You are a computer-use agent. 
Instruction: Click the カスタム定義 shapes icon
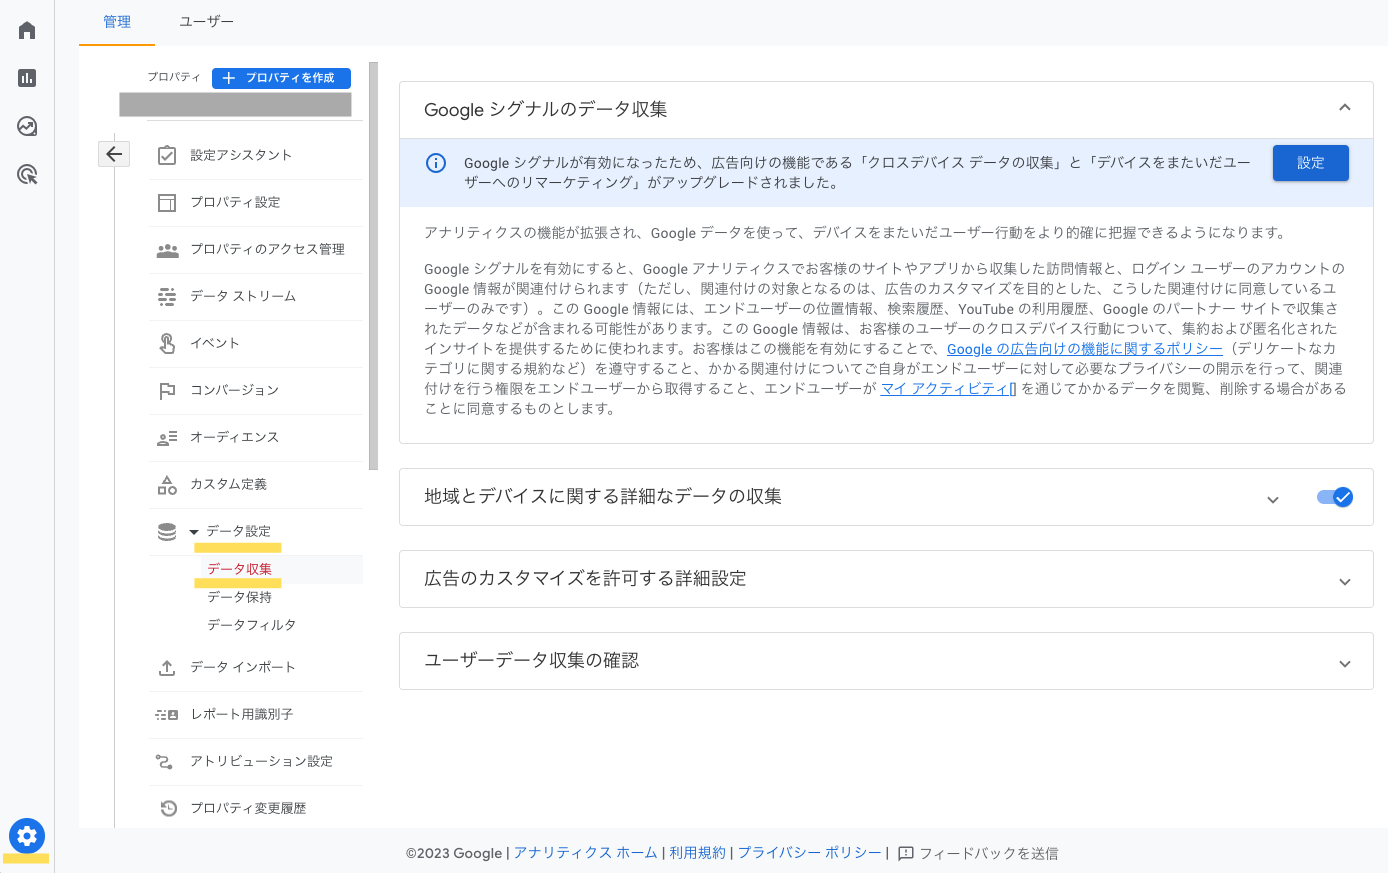click(x=167, y=485)
